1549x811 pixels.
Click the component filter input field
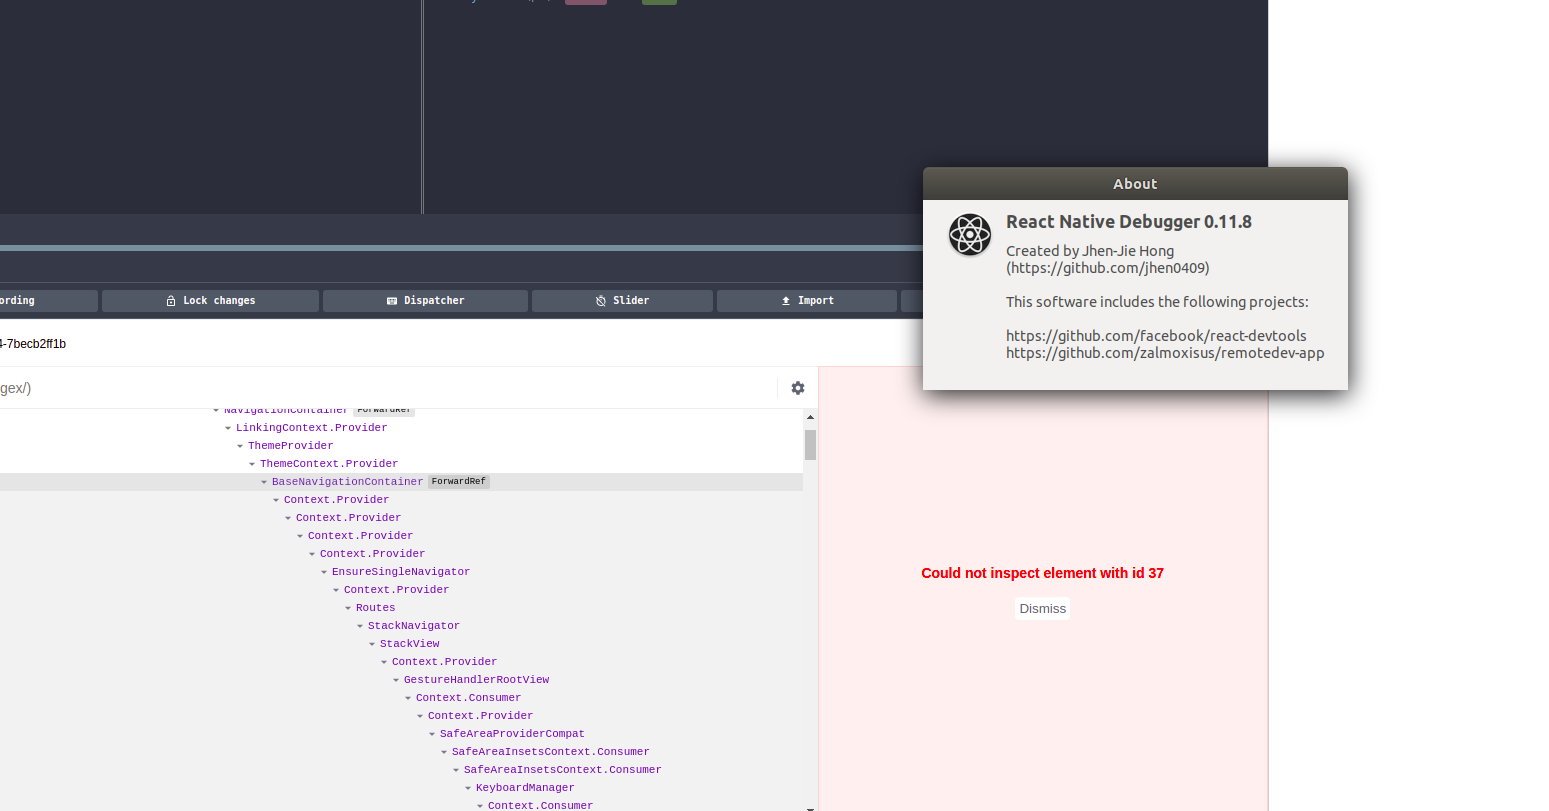point(350,388)
